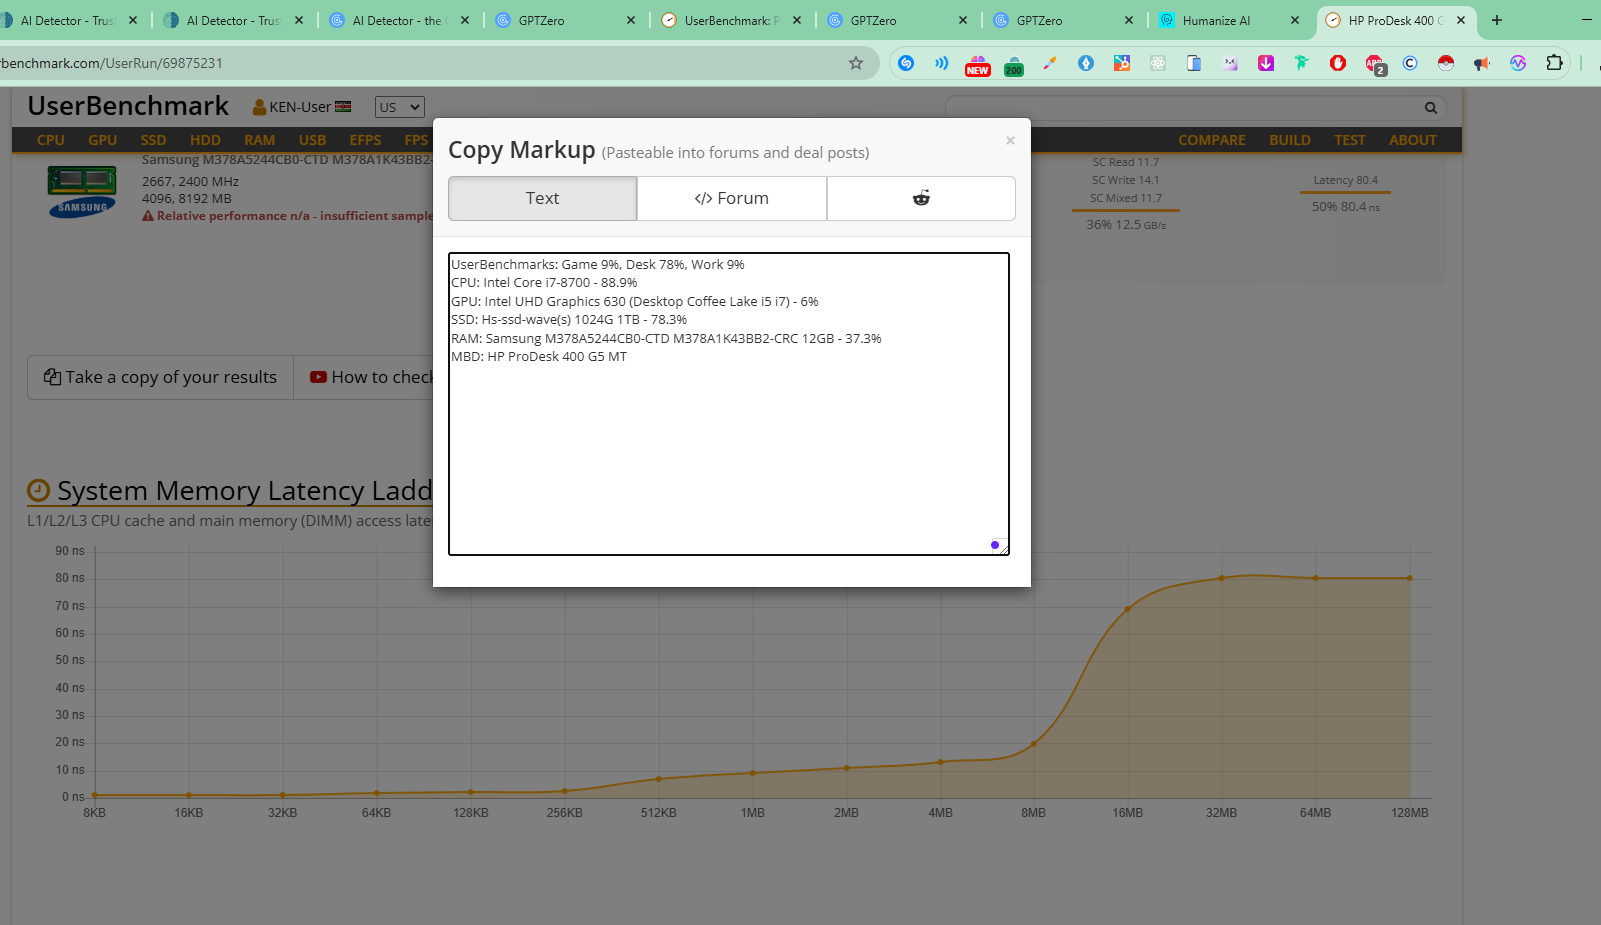Click the 16MB data point on latency chart
This screenshot has height=925, width=1601.
pyautogui.click(x=1127, y=609)
